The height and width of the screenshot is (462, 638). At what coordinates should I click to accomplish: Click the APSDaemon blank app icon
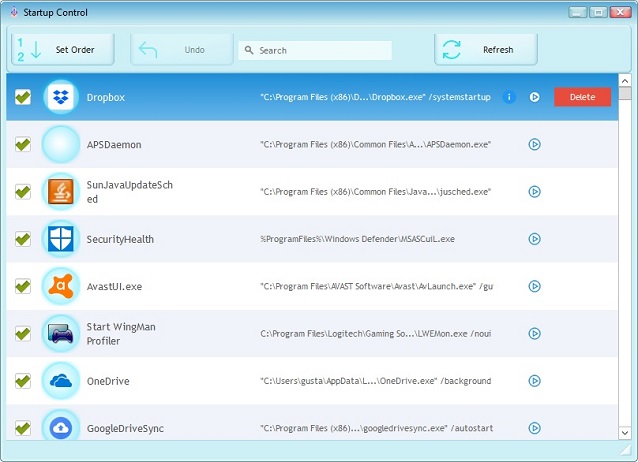pos(61,144)
